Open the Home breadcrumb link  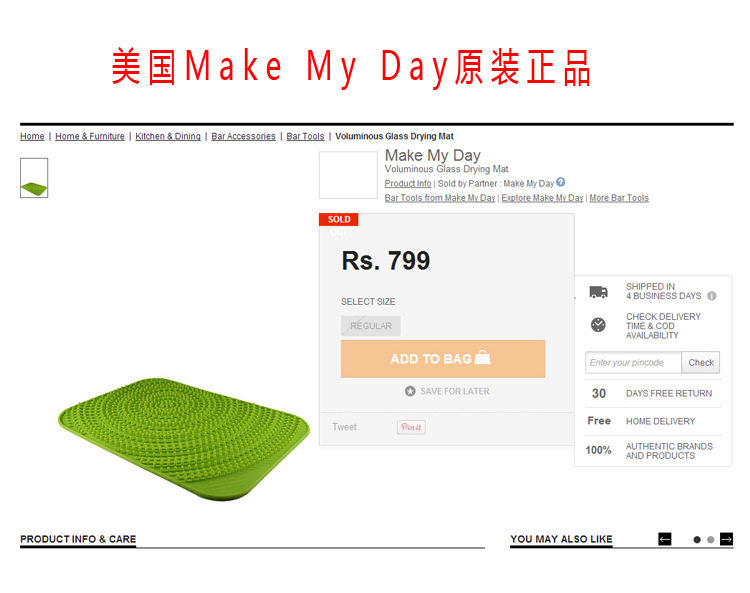32,136
